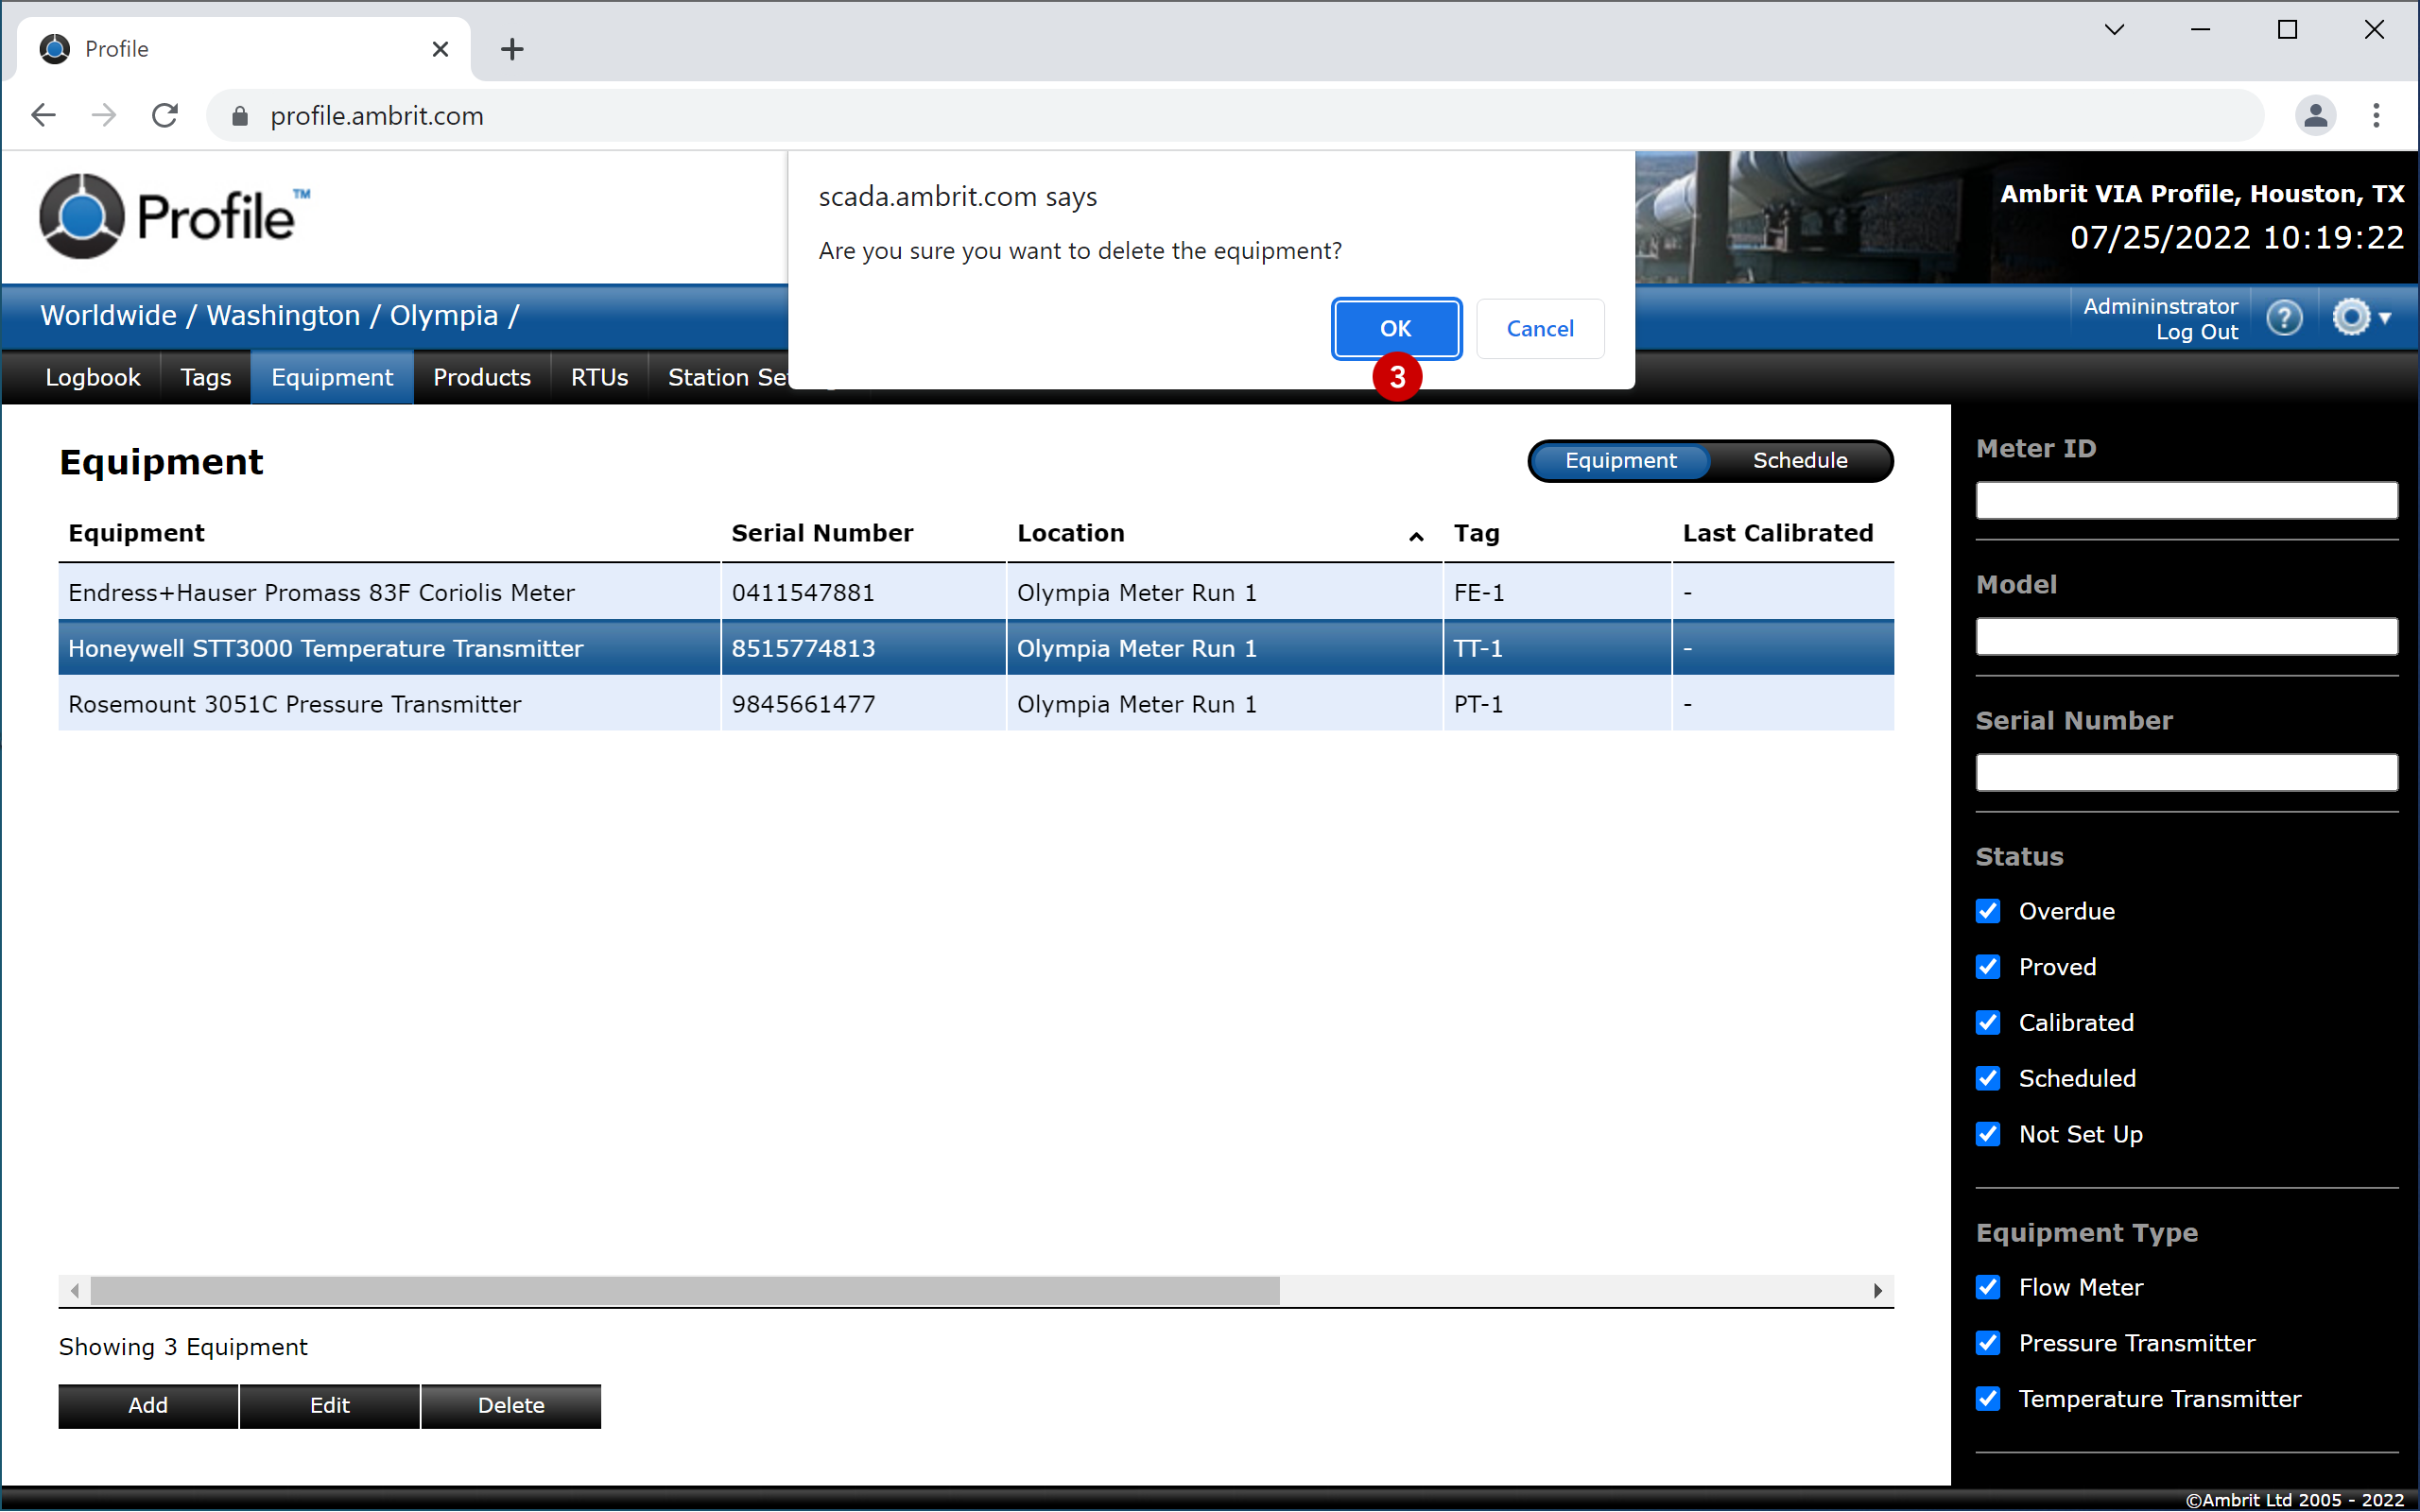Click serial number 0411547881
Viewport: 2420px width, 1512px height.
tap(803, 592)
